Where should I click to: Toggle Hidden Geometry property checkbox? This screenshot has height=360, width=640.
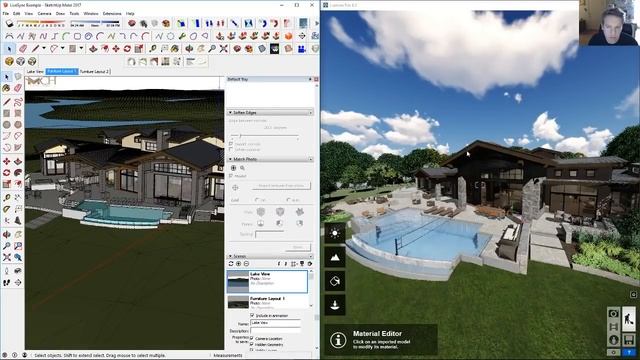[x=252, y=344]
